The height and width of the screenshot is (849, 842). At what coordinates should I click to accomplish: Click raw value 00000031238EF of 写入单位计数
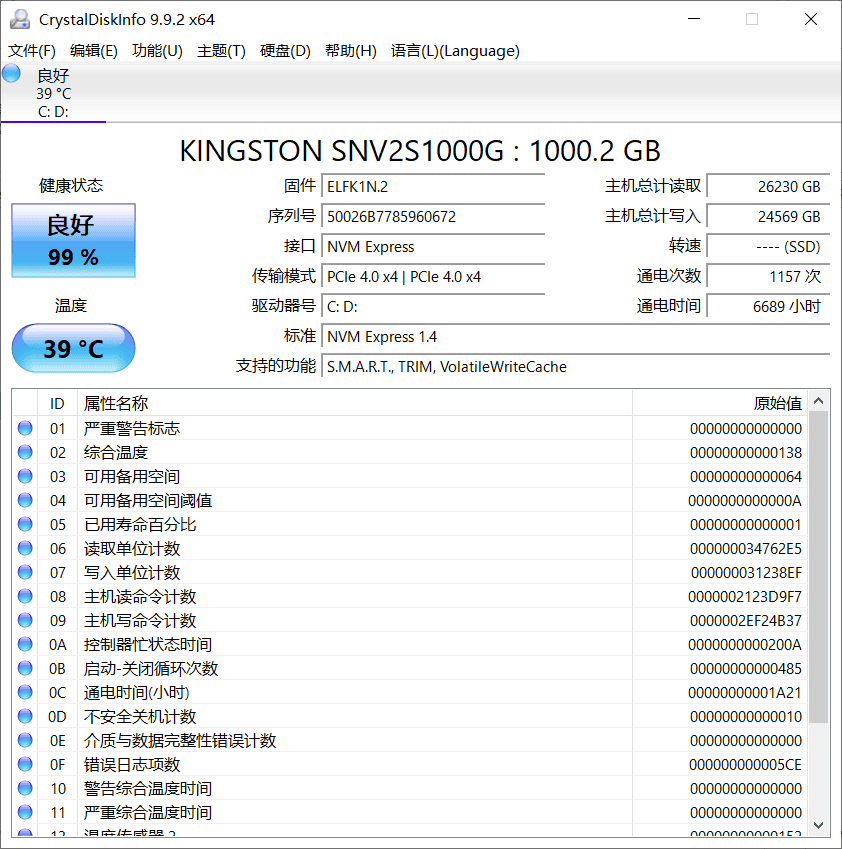point(746,573)
